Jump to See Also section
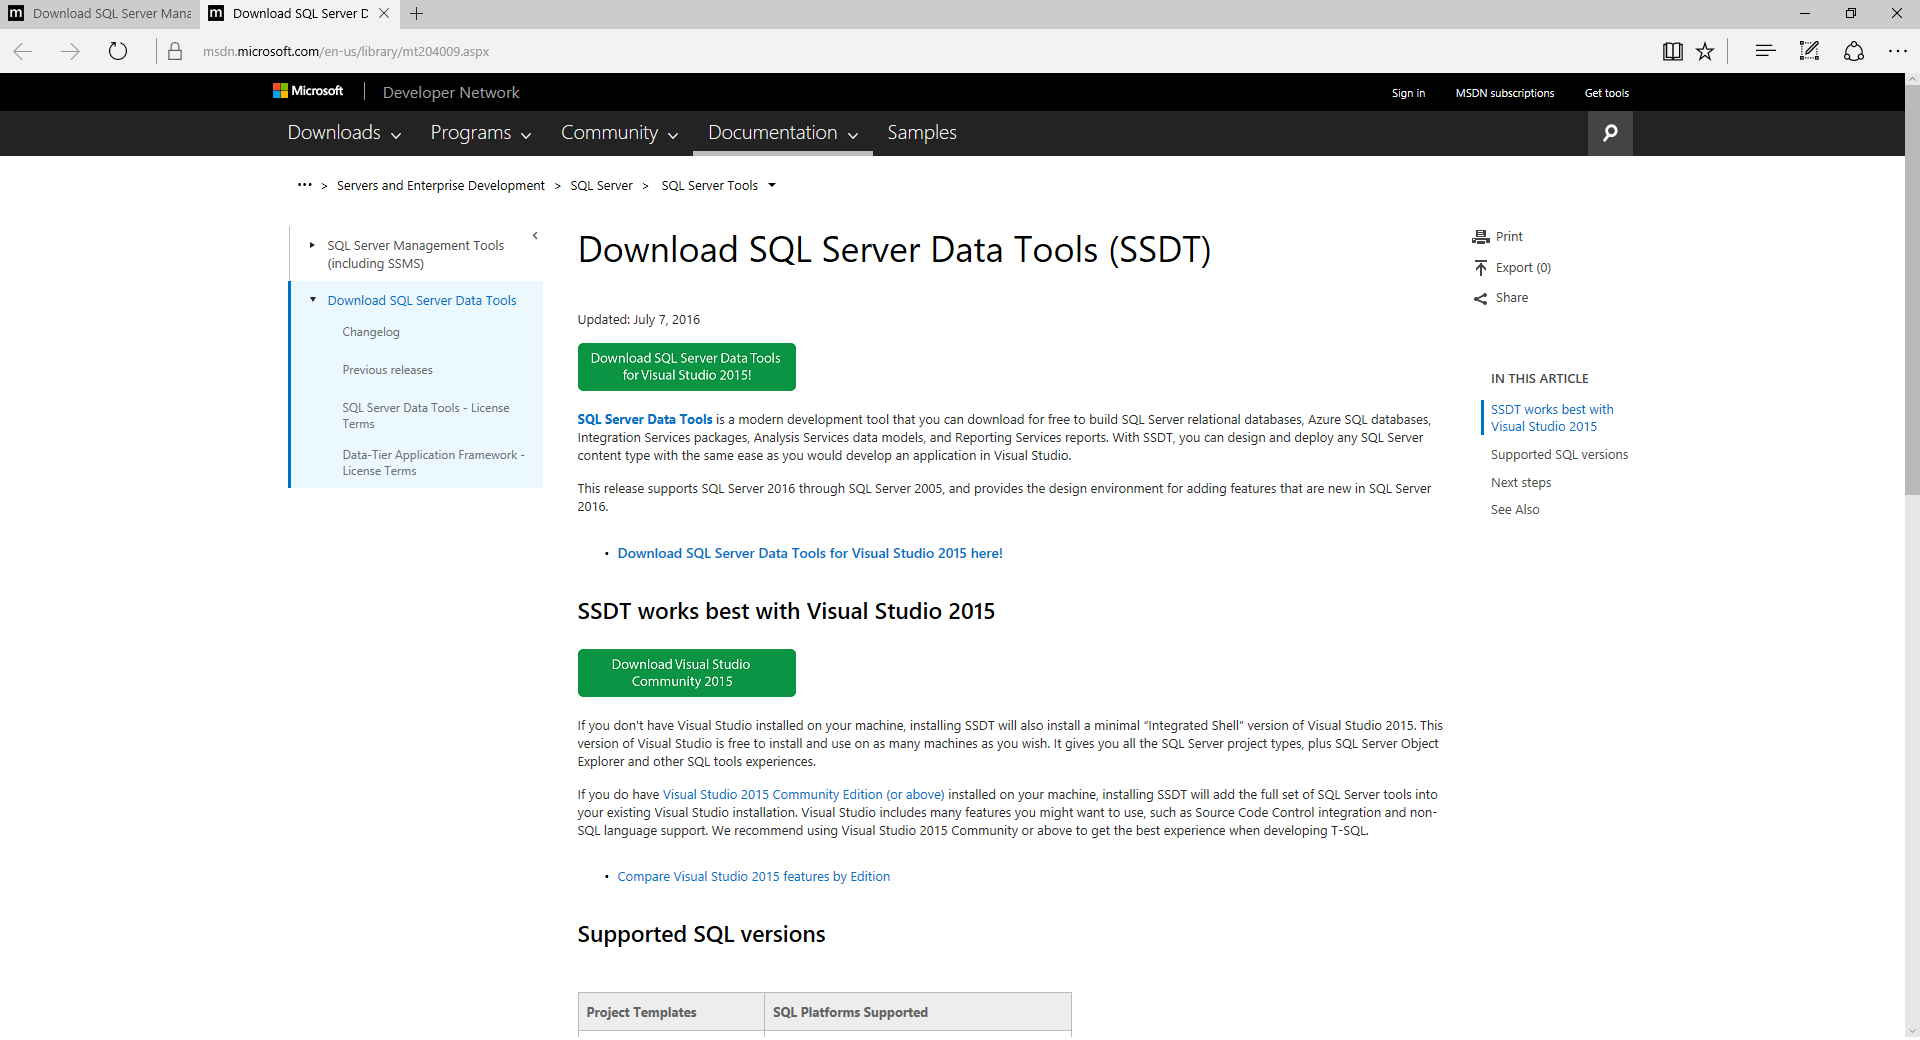 tap(1515, 510)
